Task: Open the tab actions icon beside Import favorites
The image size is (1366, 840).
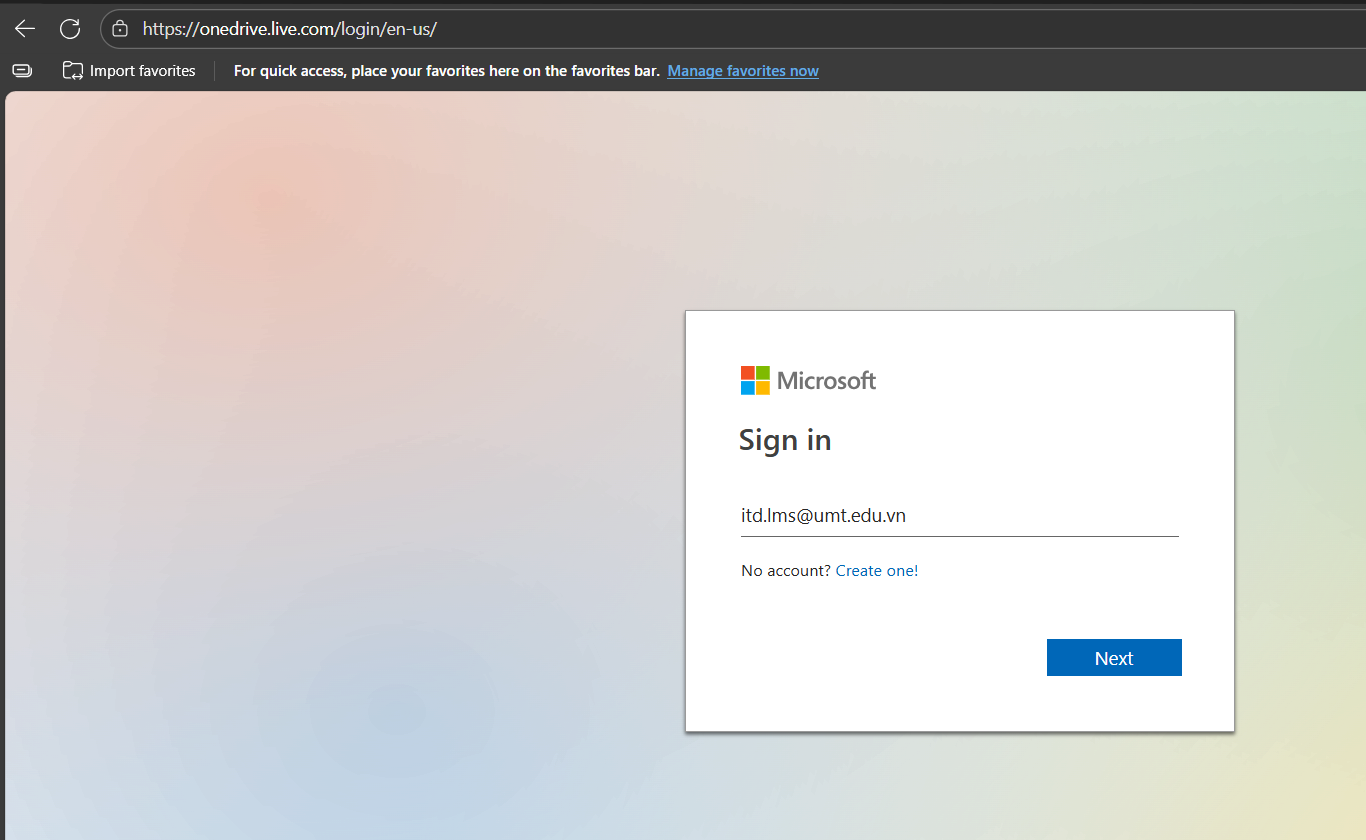Action: (x=22, y=71)
